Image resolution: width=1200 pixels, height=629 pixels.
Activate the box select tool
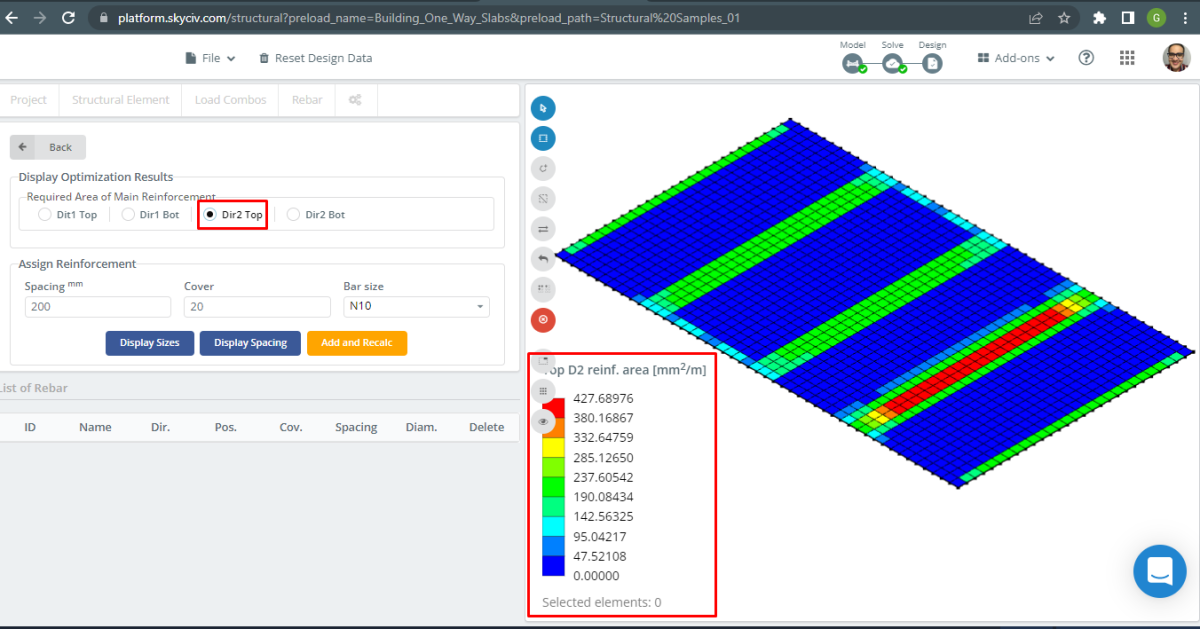click(543, 137)
